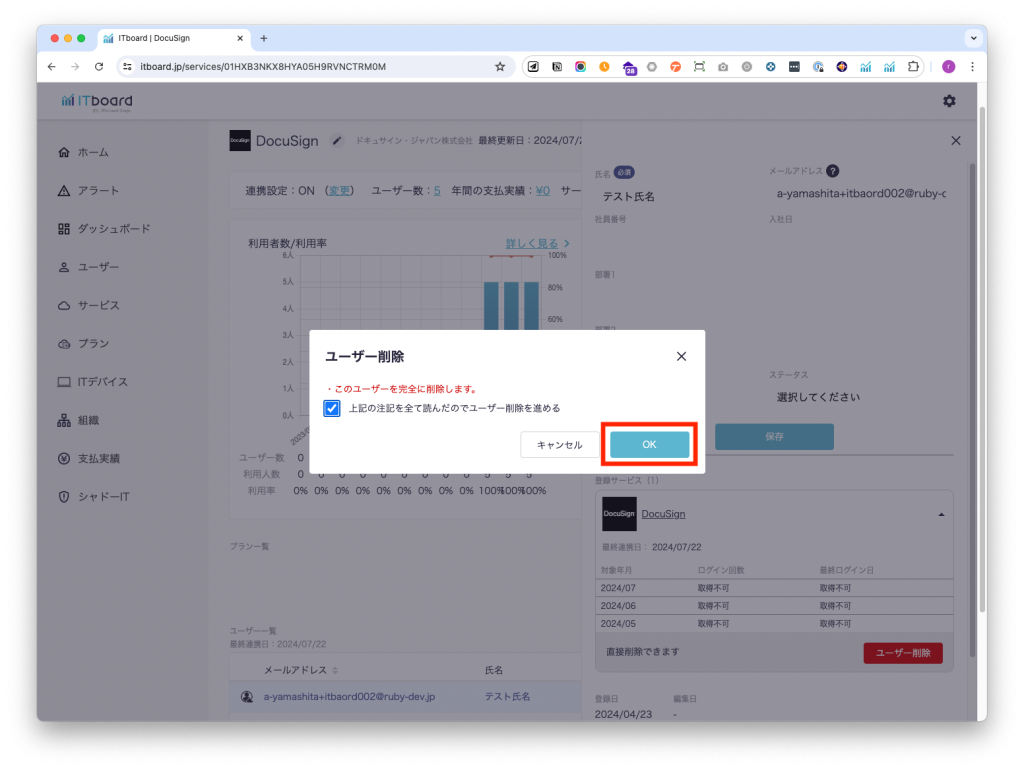Image resolution: width=1024 pixels, height=770 pixels.
Task: Collapse the DocuSign registered service card
Action: point(940,514)
